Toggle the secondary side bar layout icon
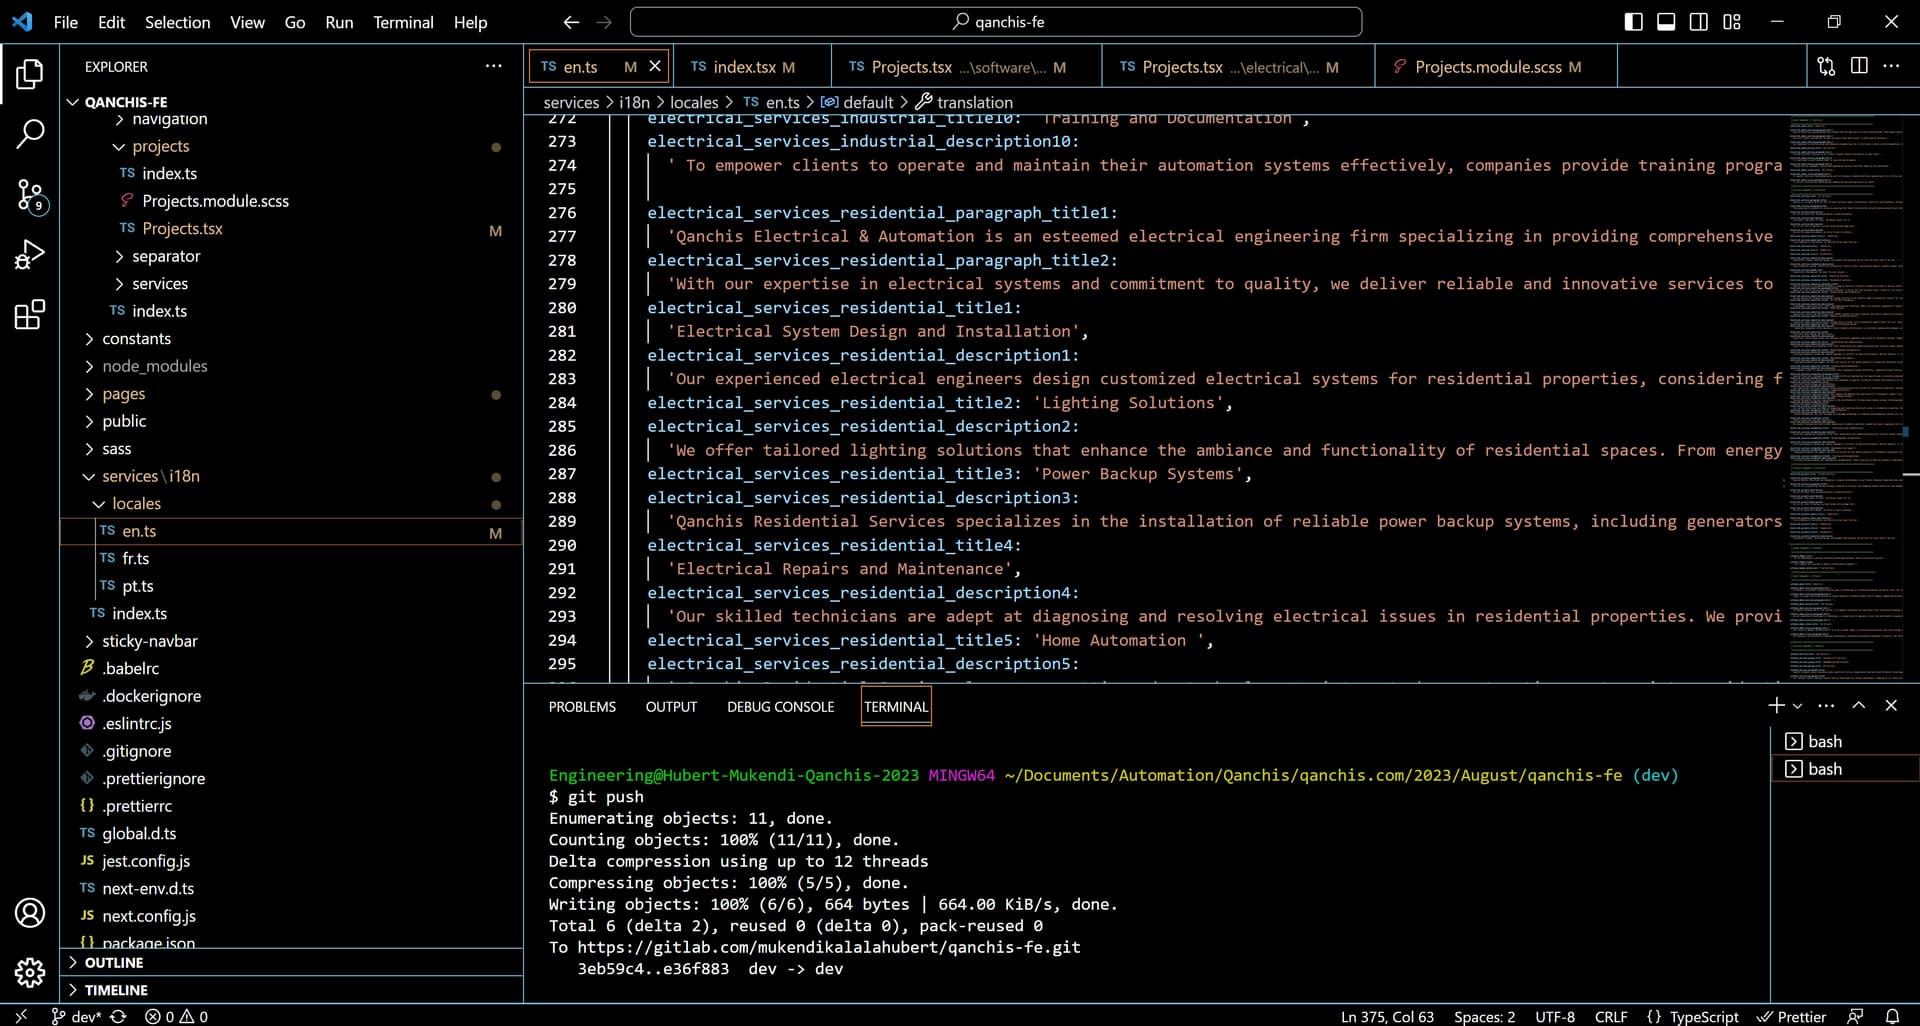1920x1026 pixels. [x=1699, y=22]
